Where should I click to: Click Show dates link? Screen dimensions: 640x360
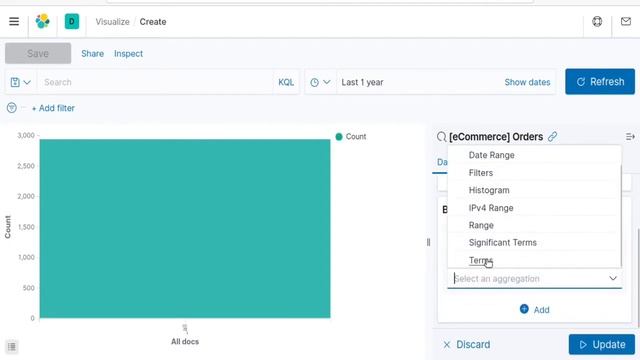[527, 82]
